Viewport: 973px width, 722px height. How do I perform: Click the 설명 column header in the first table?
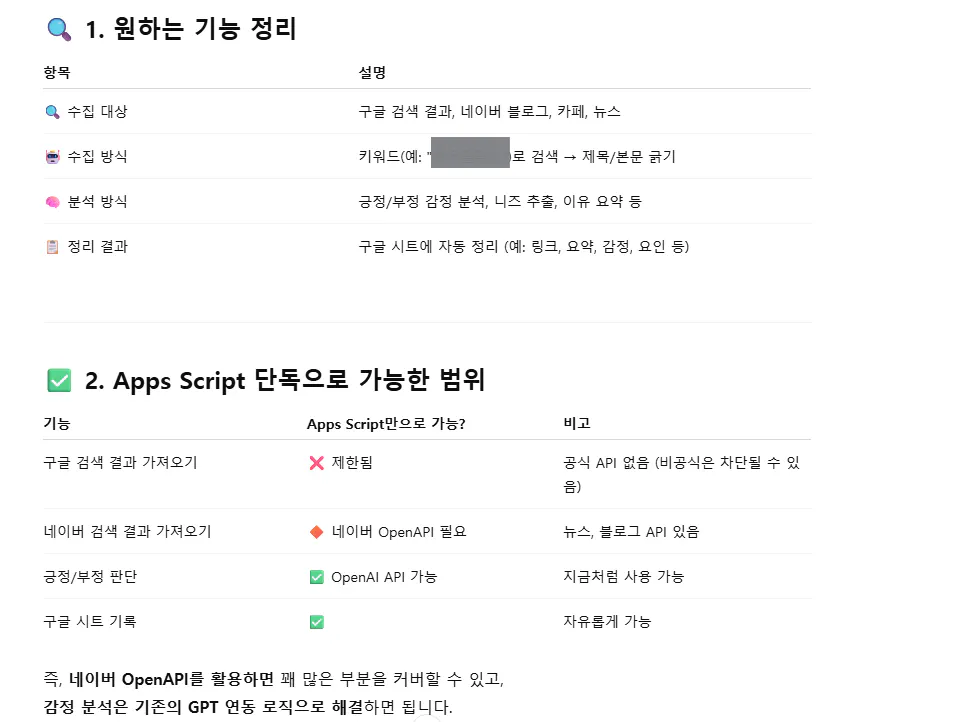(372, 73)
